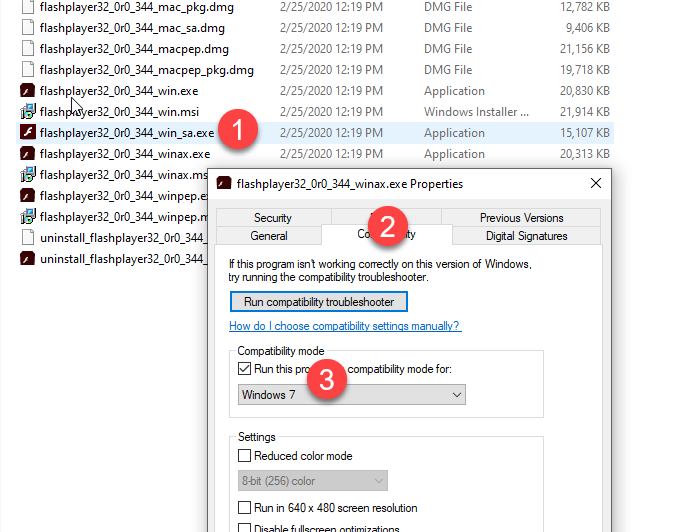Click the Flash icon of the uninstall_flashplayer32 application
The width and height of the screenshot is (700, 532).
coord(28,258)
